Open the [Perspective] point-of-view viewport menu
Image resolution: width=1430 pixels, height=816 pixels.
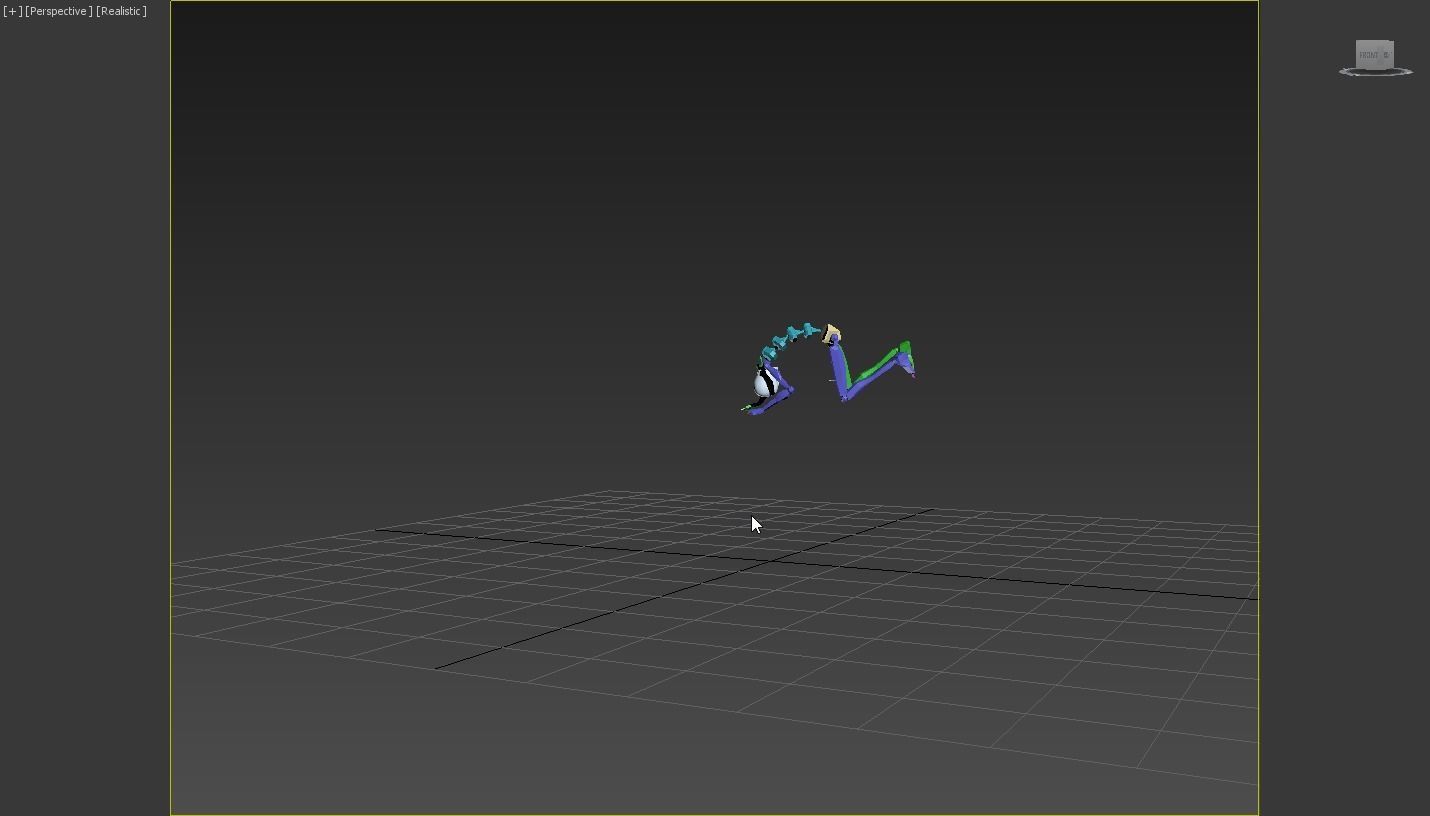tap(59, 11)
